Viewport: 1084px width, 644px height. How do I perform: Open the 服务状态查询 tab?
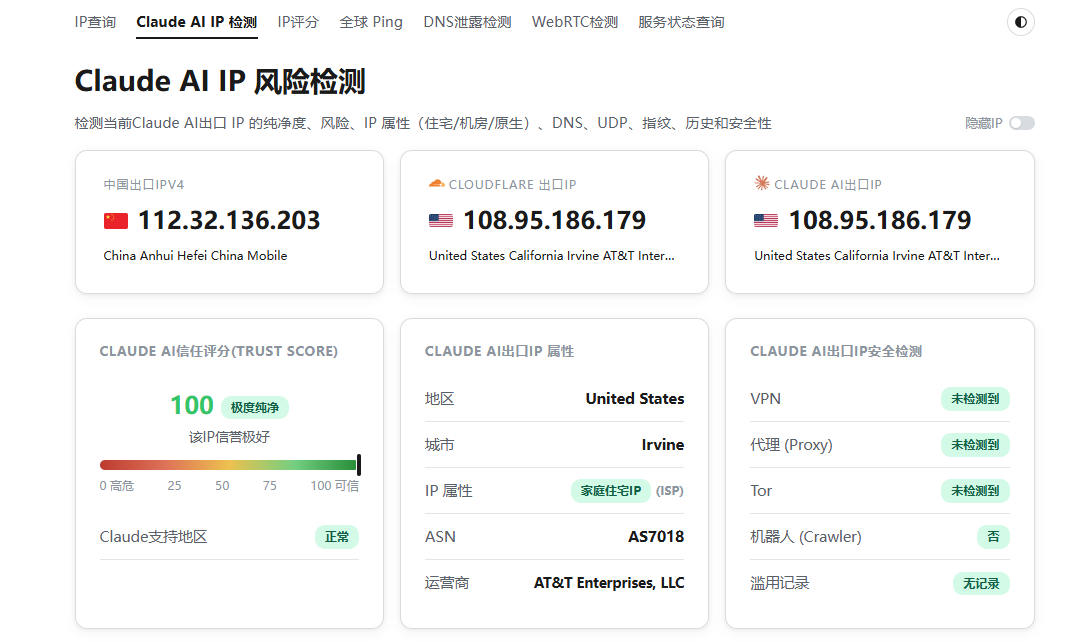point(681,22)
